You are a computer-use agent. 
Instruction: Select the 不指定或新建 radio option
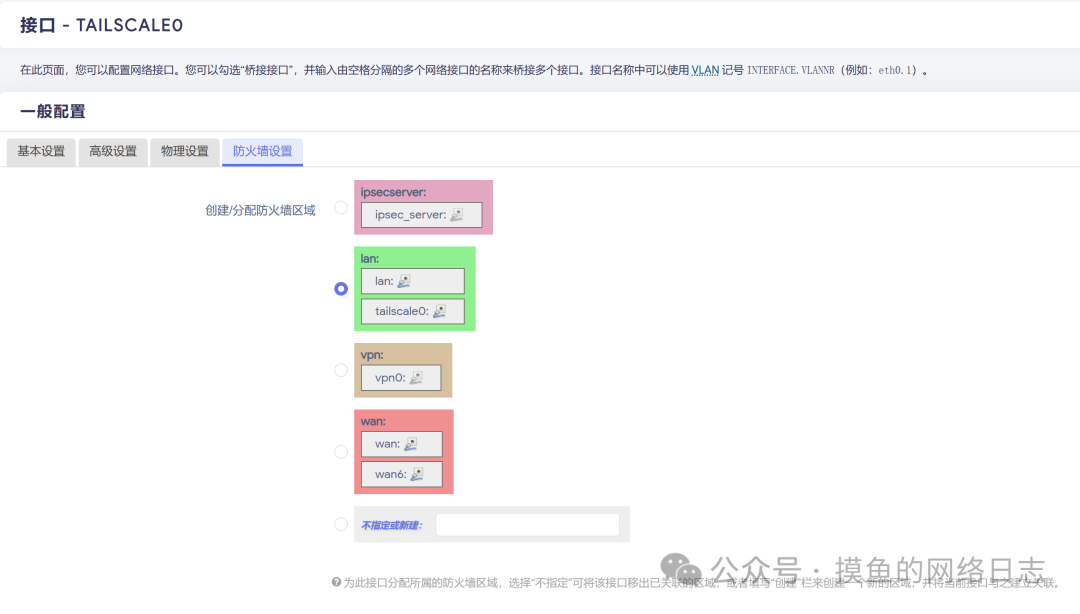tap(341, 524)
